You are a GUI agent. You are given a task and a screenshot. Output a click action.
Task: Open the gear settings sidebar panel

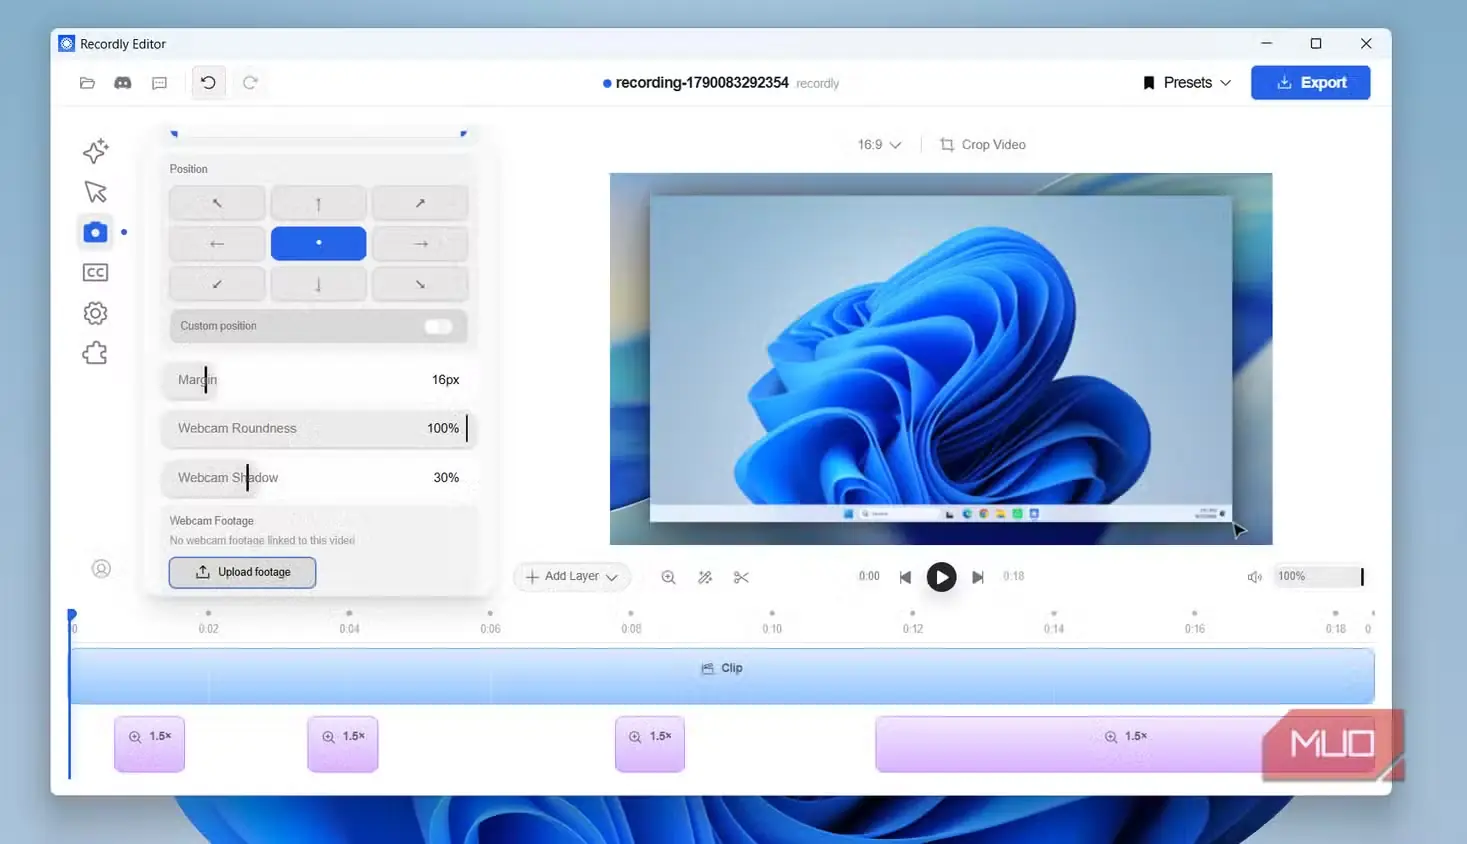point(95,313)
